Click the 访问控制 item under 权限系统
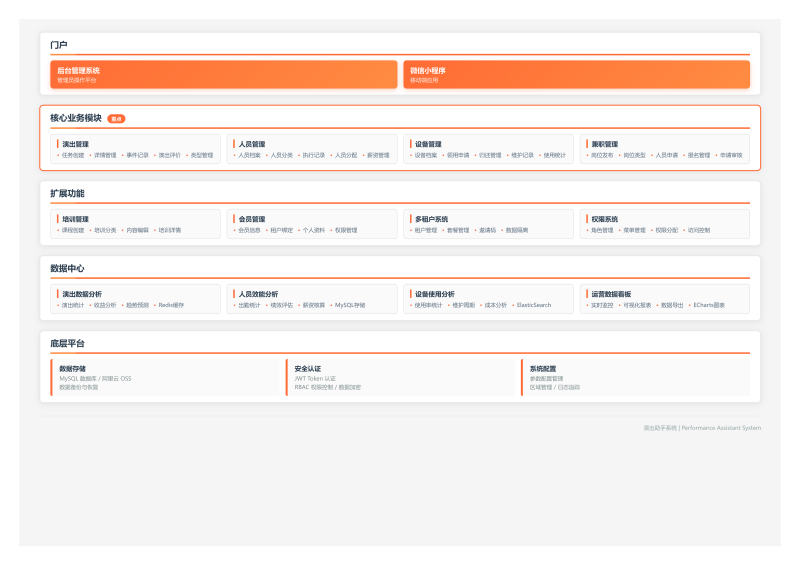This screenshot has height=565, width=800. point(698,230)
